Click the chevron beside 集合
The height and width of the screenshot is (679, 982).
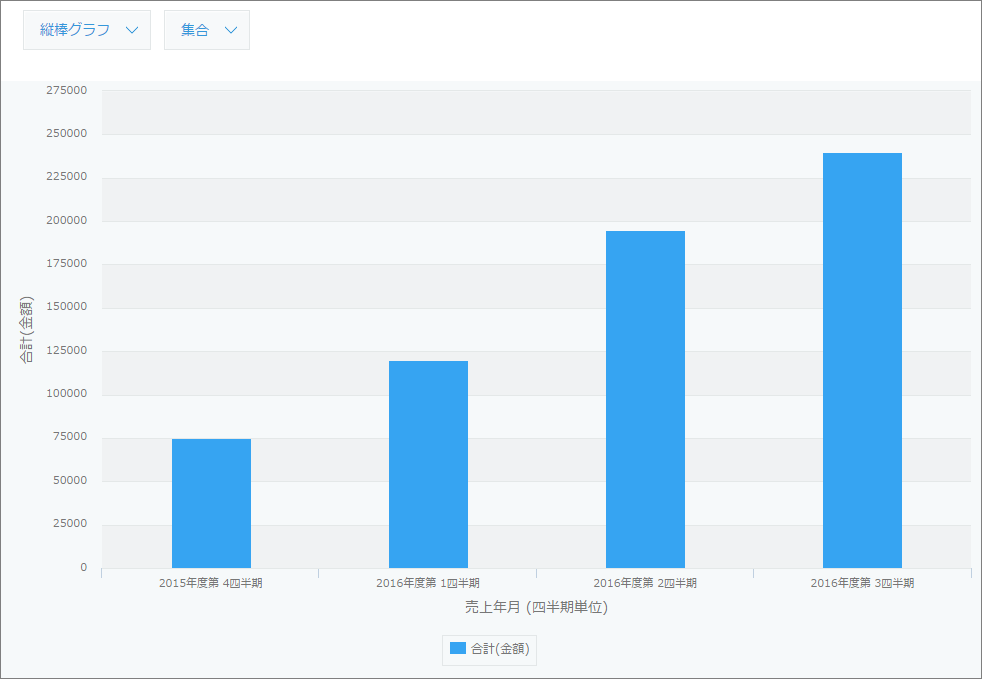(233, 30)
